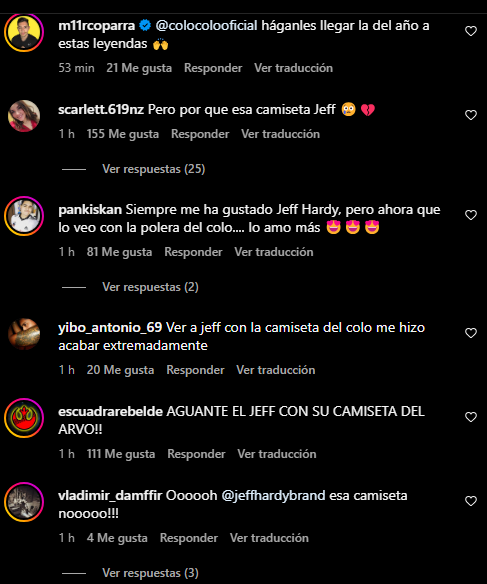Show the 3 replies under vladimir_damffir
Image resolution: width=487 pixels, height=584 pixels.
tap(150, 573)
